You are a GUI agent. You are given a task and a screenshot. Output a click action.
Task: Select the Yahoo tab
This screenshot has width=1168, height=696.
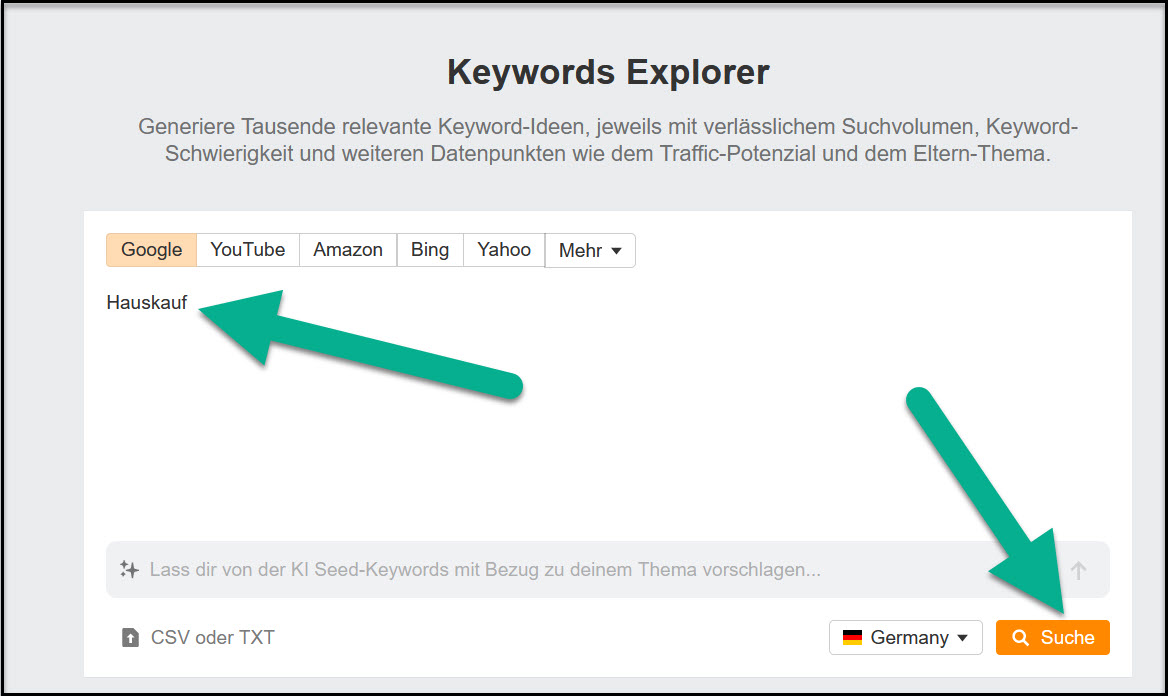[x=504, y=250]
